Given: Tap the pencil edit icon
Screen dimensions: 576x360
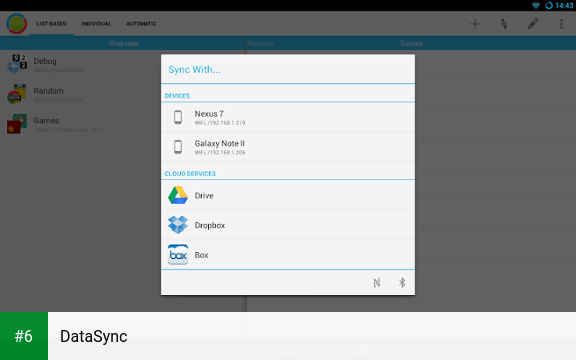Looking at the screenshot, I should pyautogui.click(x=533, y=24).
